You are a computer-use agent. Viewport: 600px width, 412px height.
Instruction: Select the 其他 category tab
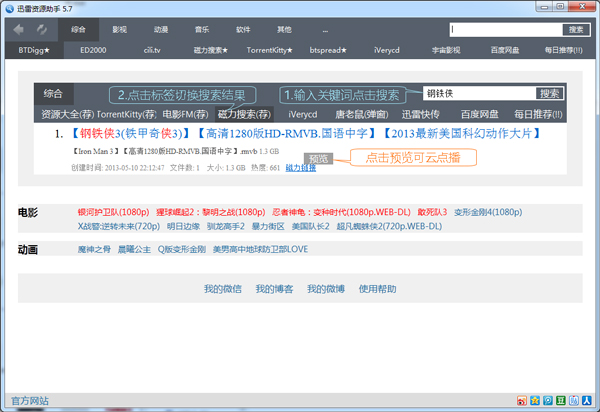(284, 29)
